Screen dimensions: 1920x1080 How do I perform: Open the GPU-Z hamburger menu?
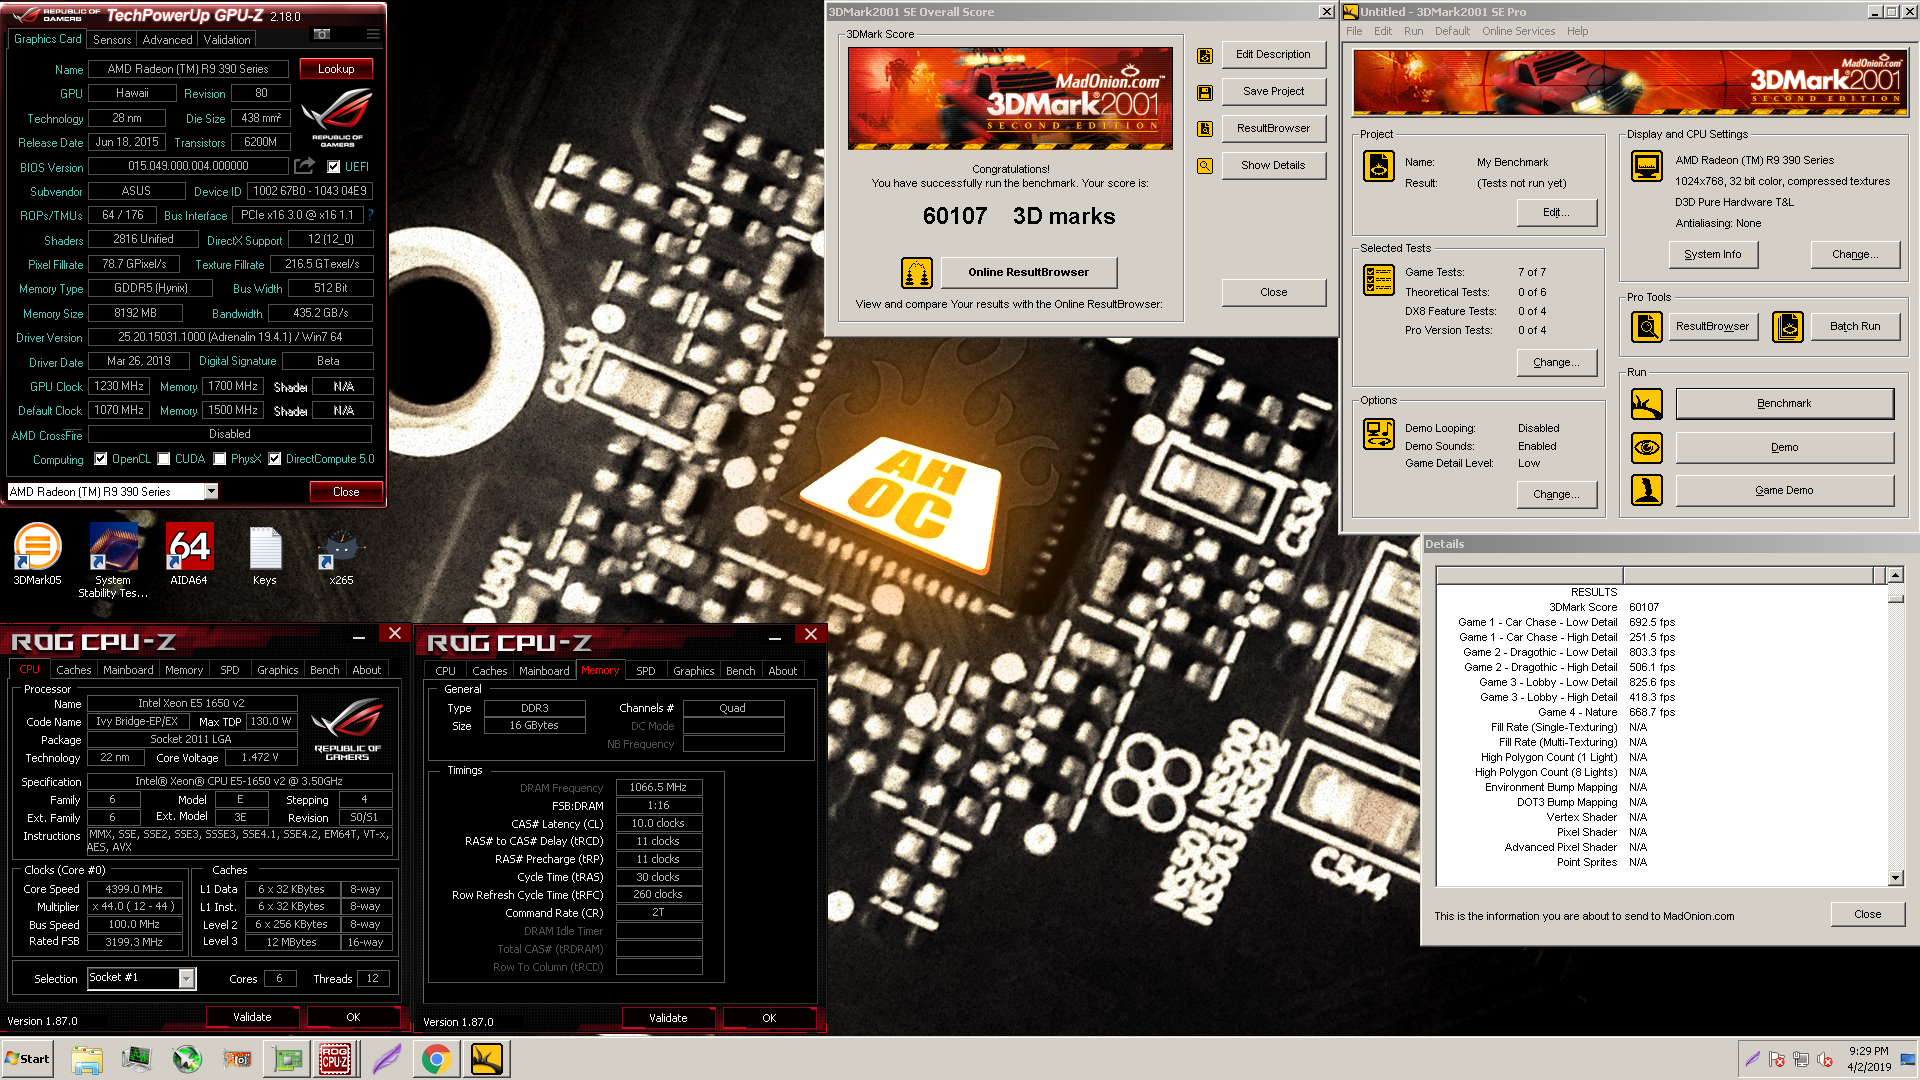[x=373, y=35]
